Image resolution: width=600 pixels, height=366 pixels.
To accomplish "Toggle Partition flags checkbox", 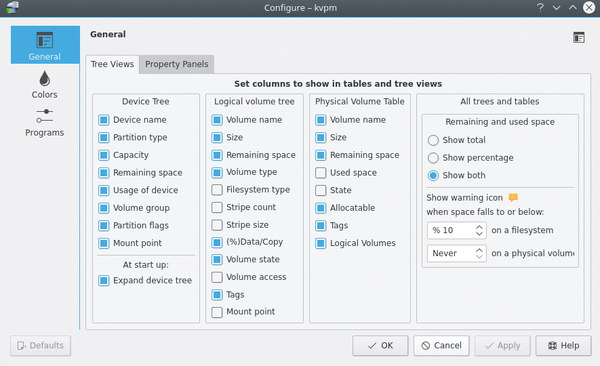I will point(104,225).
